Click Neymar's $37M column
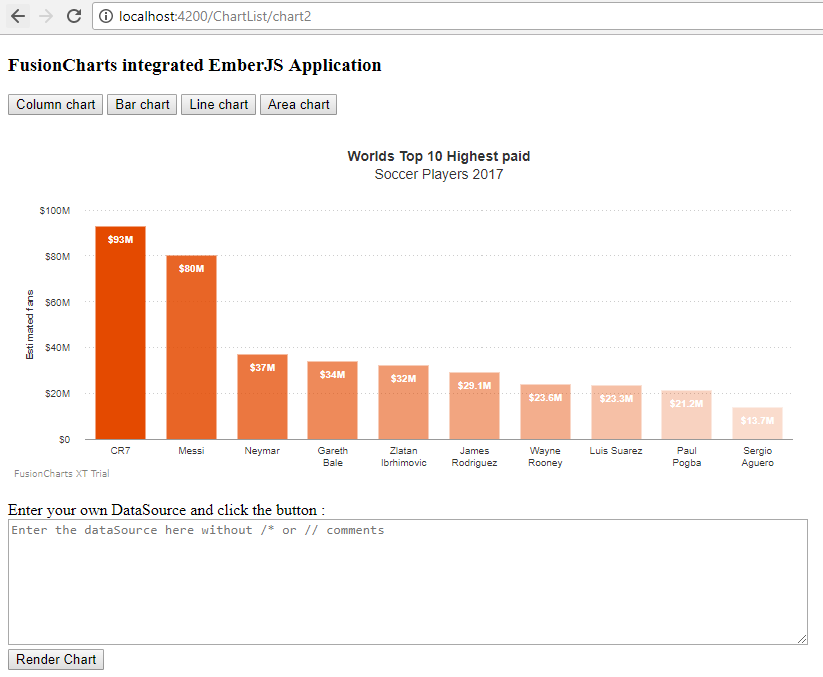 pos(261,395)
